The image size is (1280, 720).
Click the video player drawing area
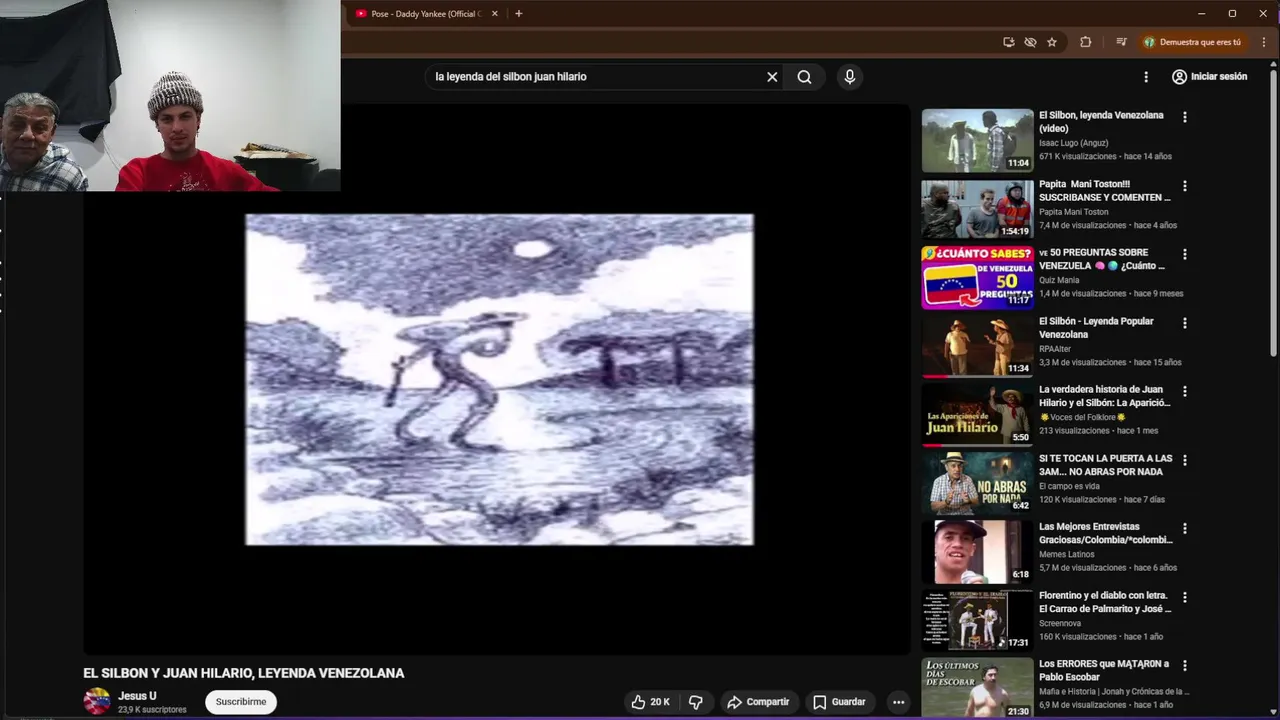coord(499,379)
